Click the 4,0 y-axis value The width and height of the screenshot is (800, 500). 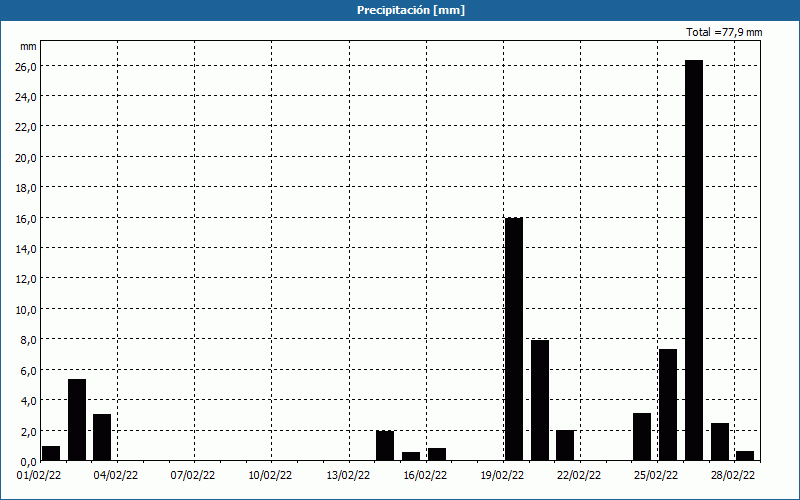[28, 401]
